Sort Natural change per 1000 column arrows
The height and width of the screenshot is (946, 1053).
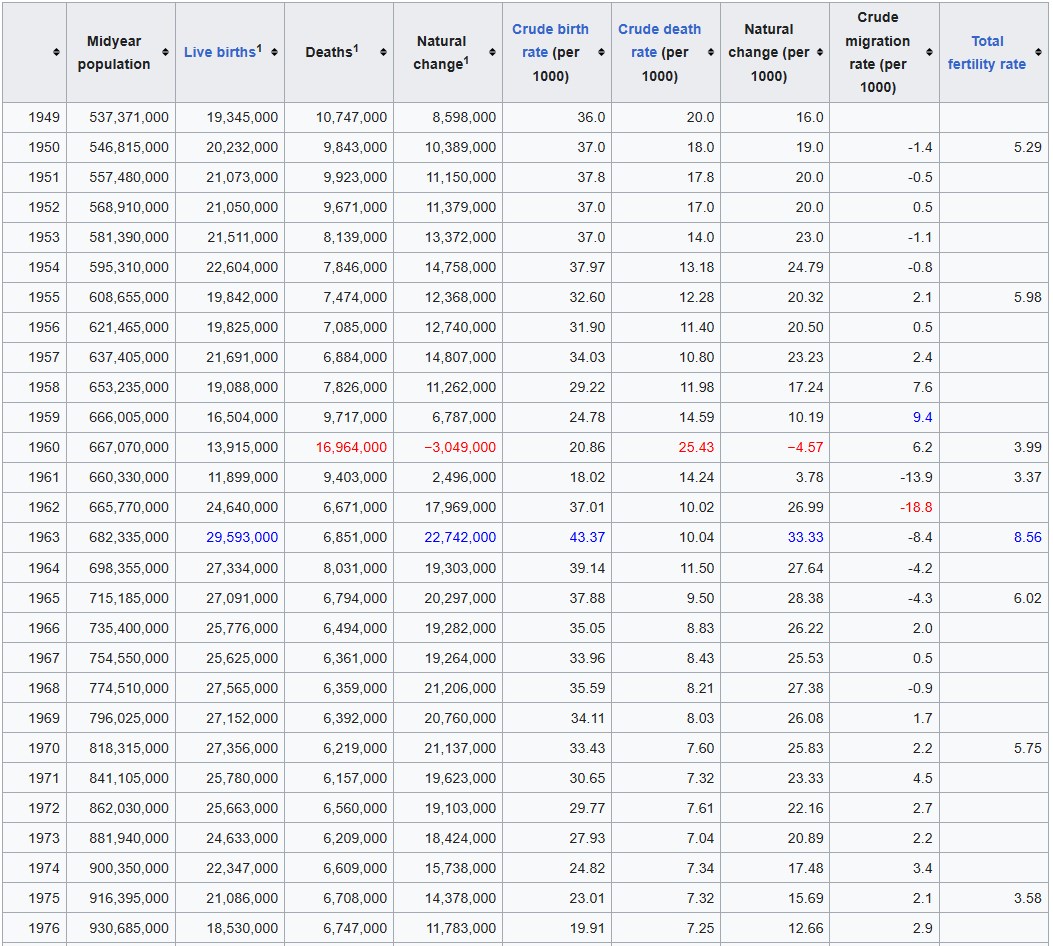[820, 52]
